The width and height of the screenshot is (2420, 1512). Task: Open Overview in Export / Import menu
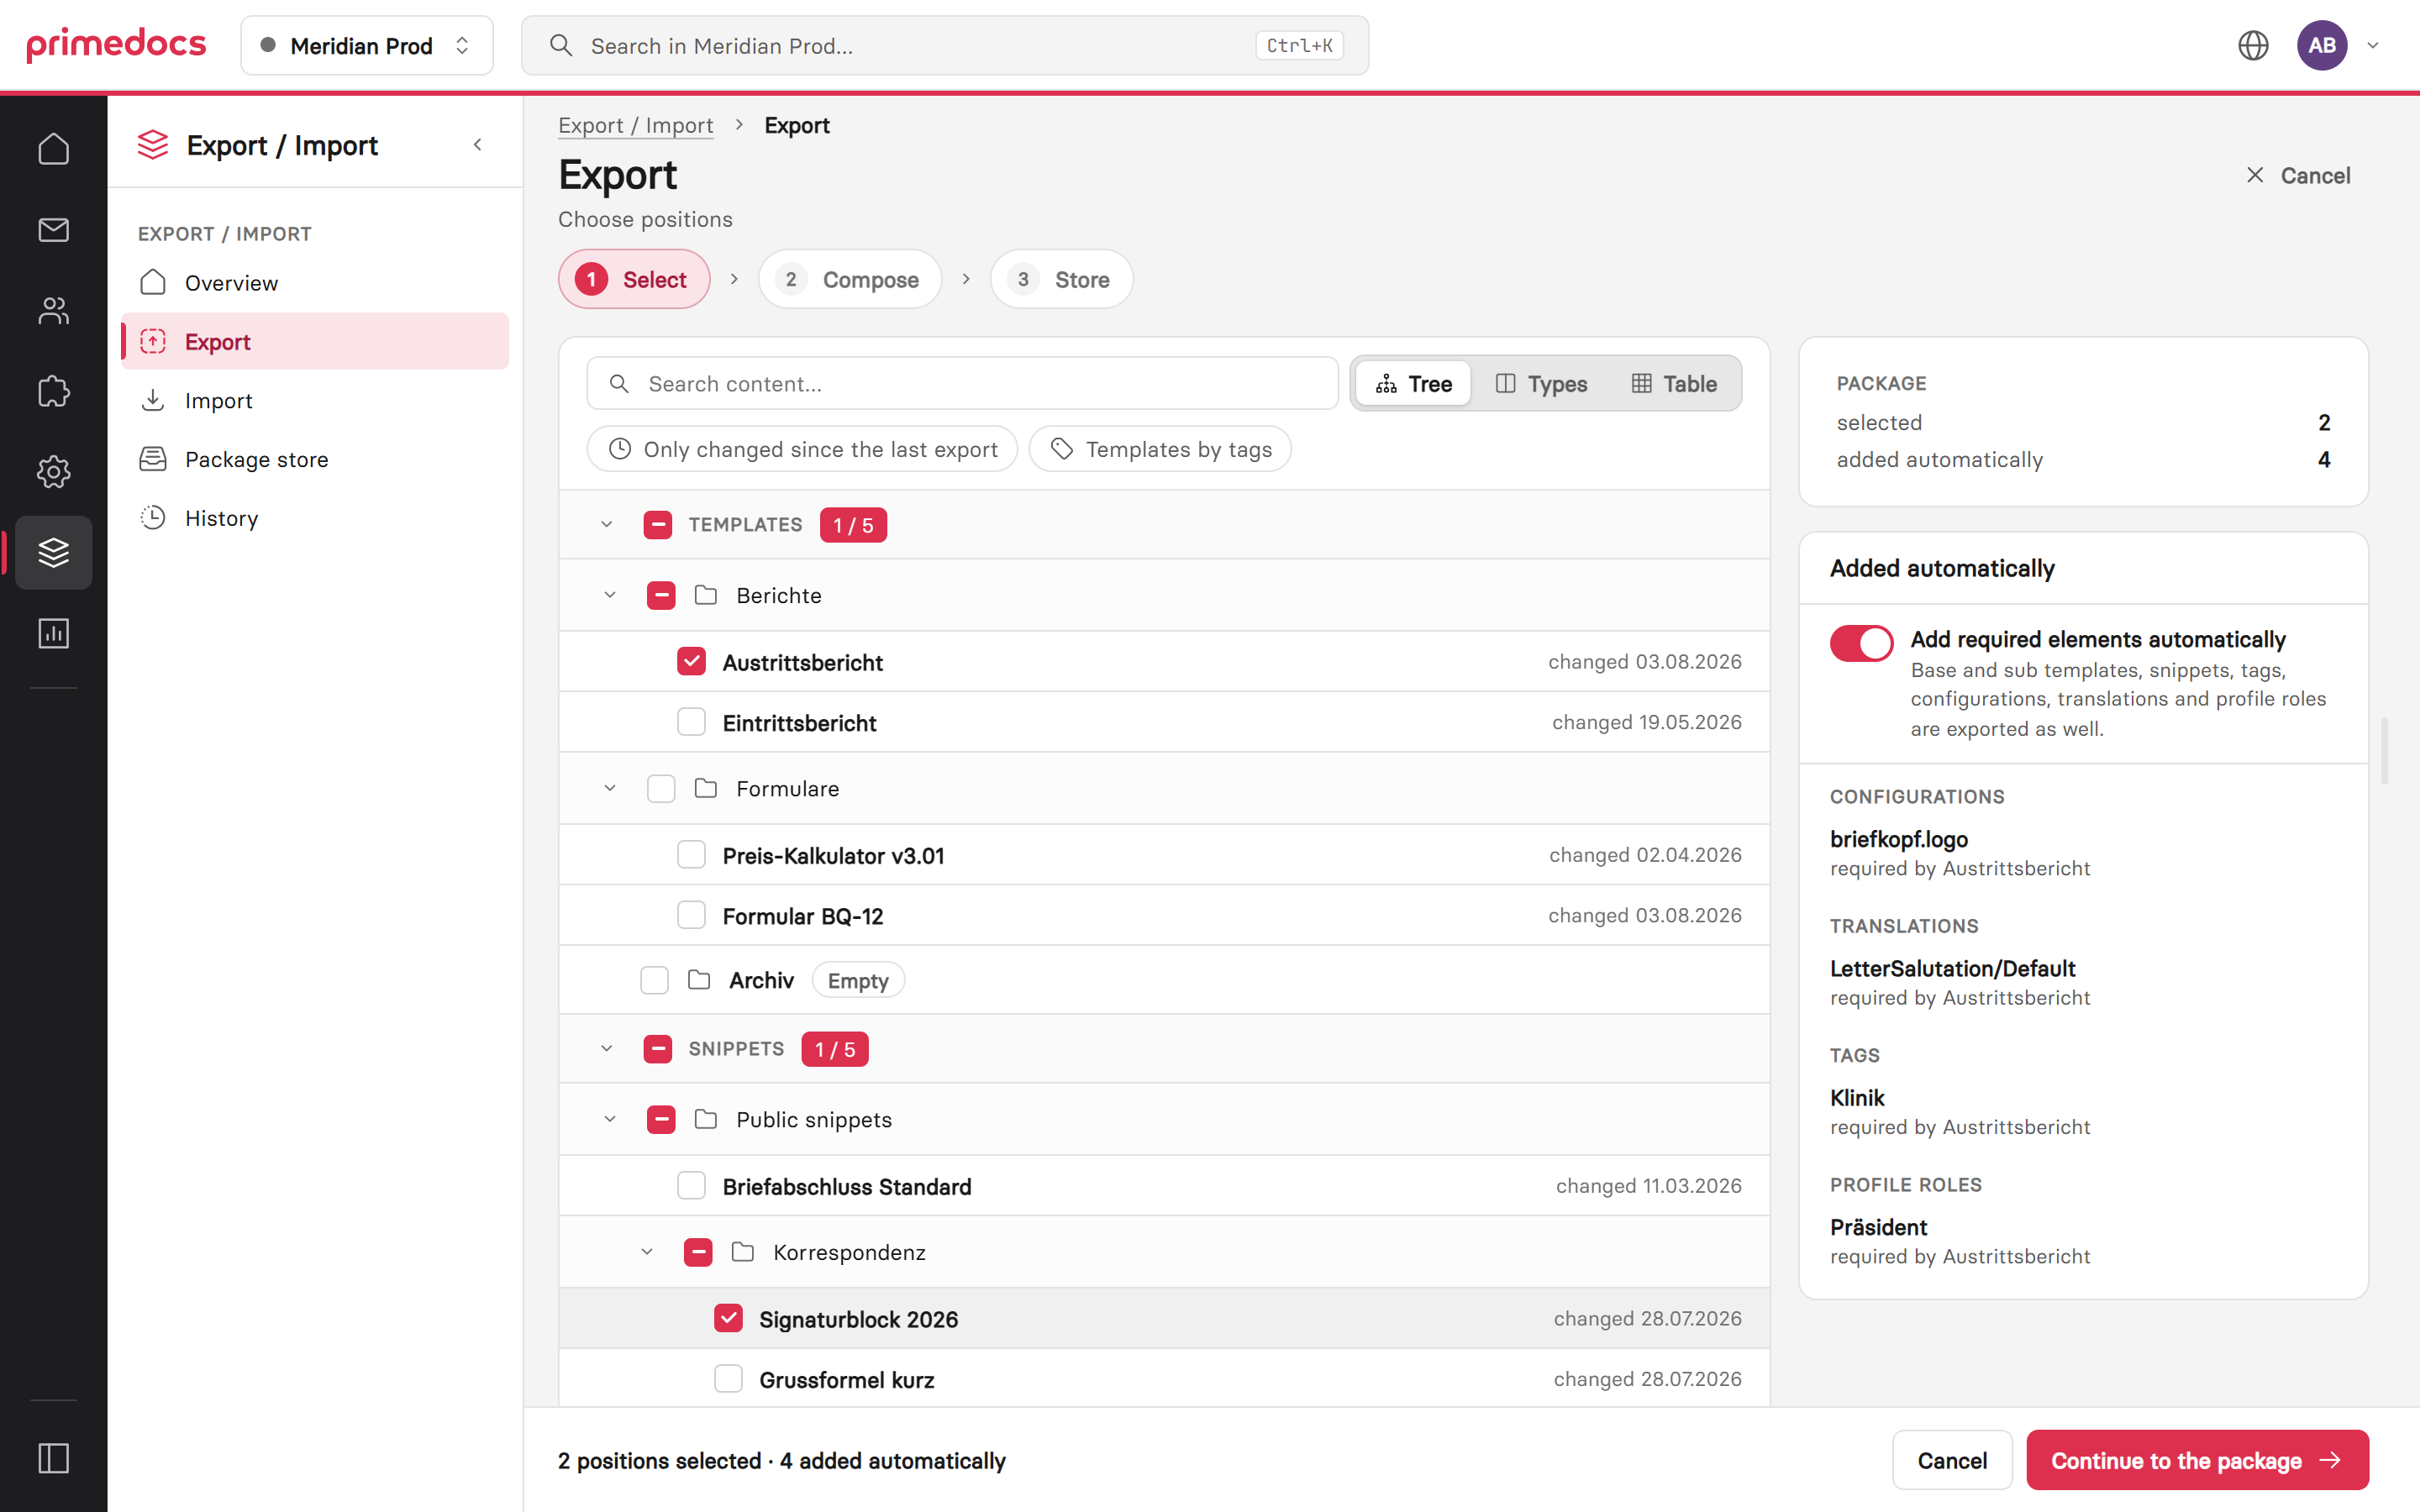(315, 283)
